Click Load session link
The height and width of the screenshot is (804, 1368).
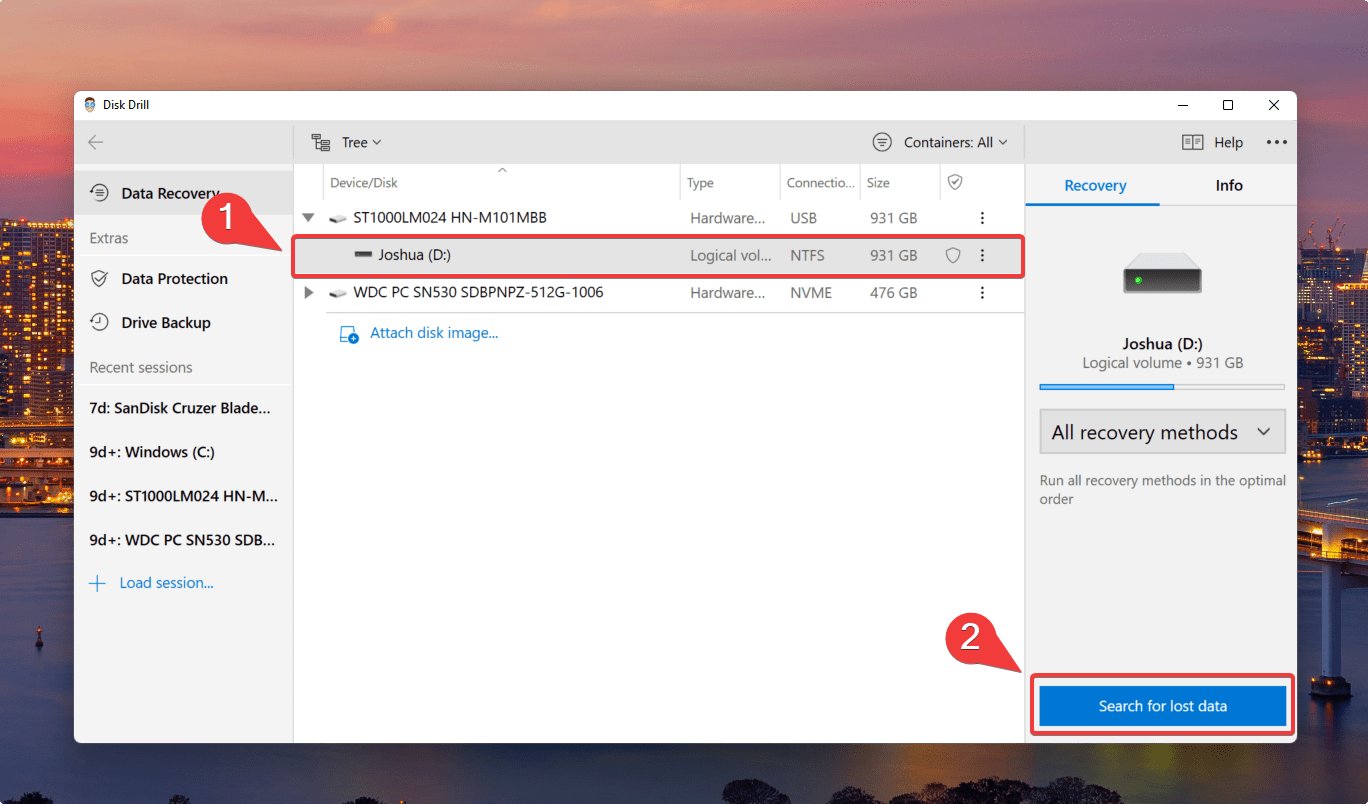point(166,583)
